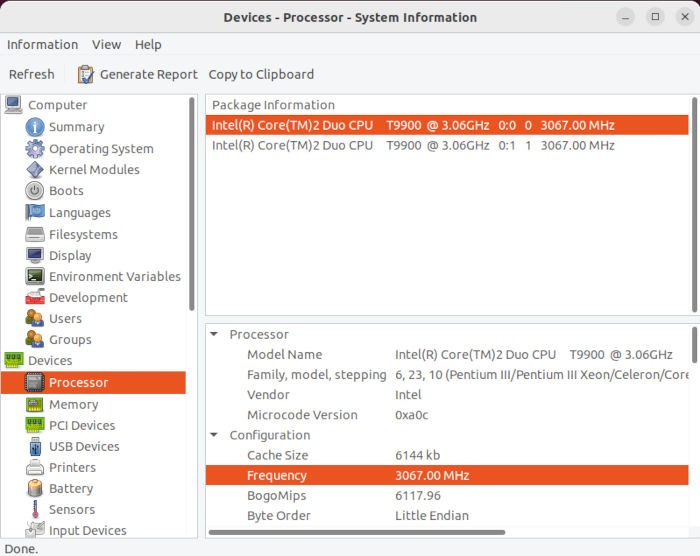Maximize the System Information window
Screen dimensions: 700x556
(x=655, y=17)
